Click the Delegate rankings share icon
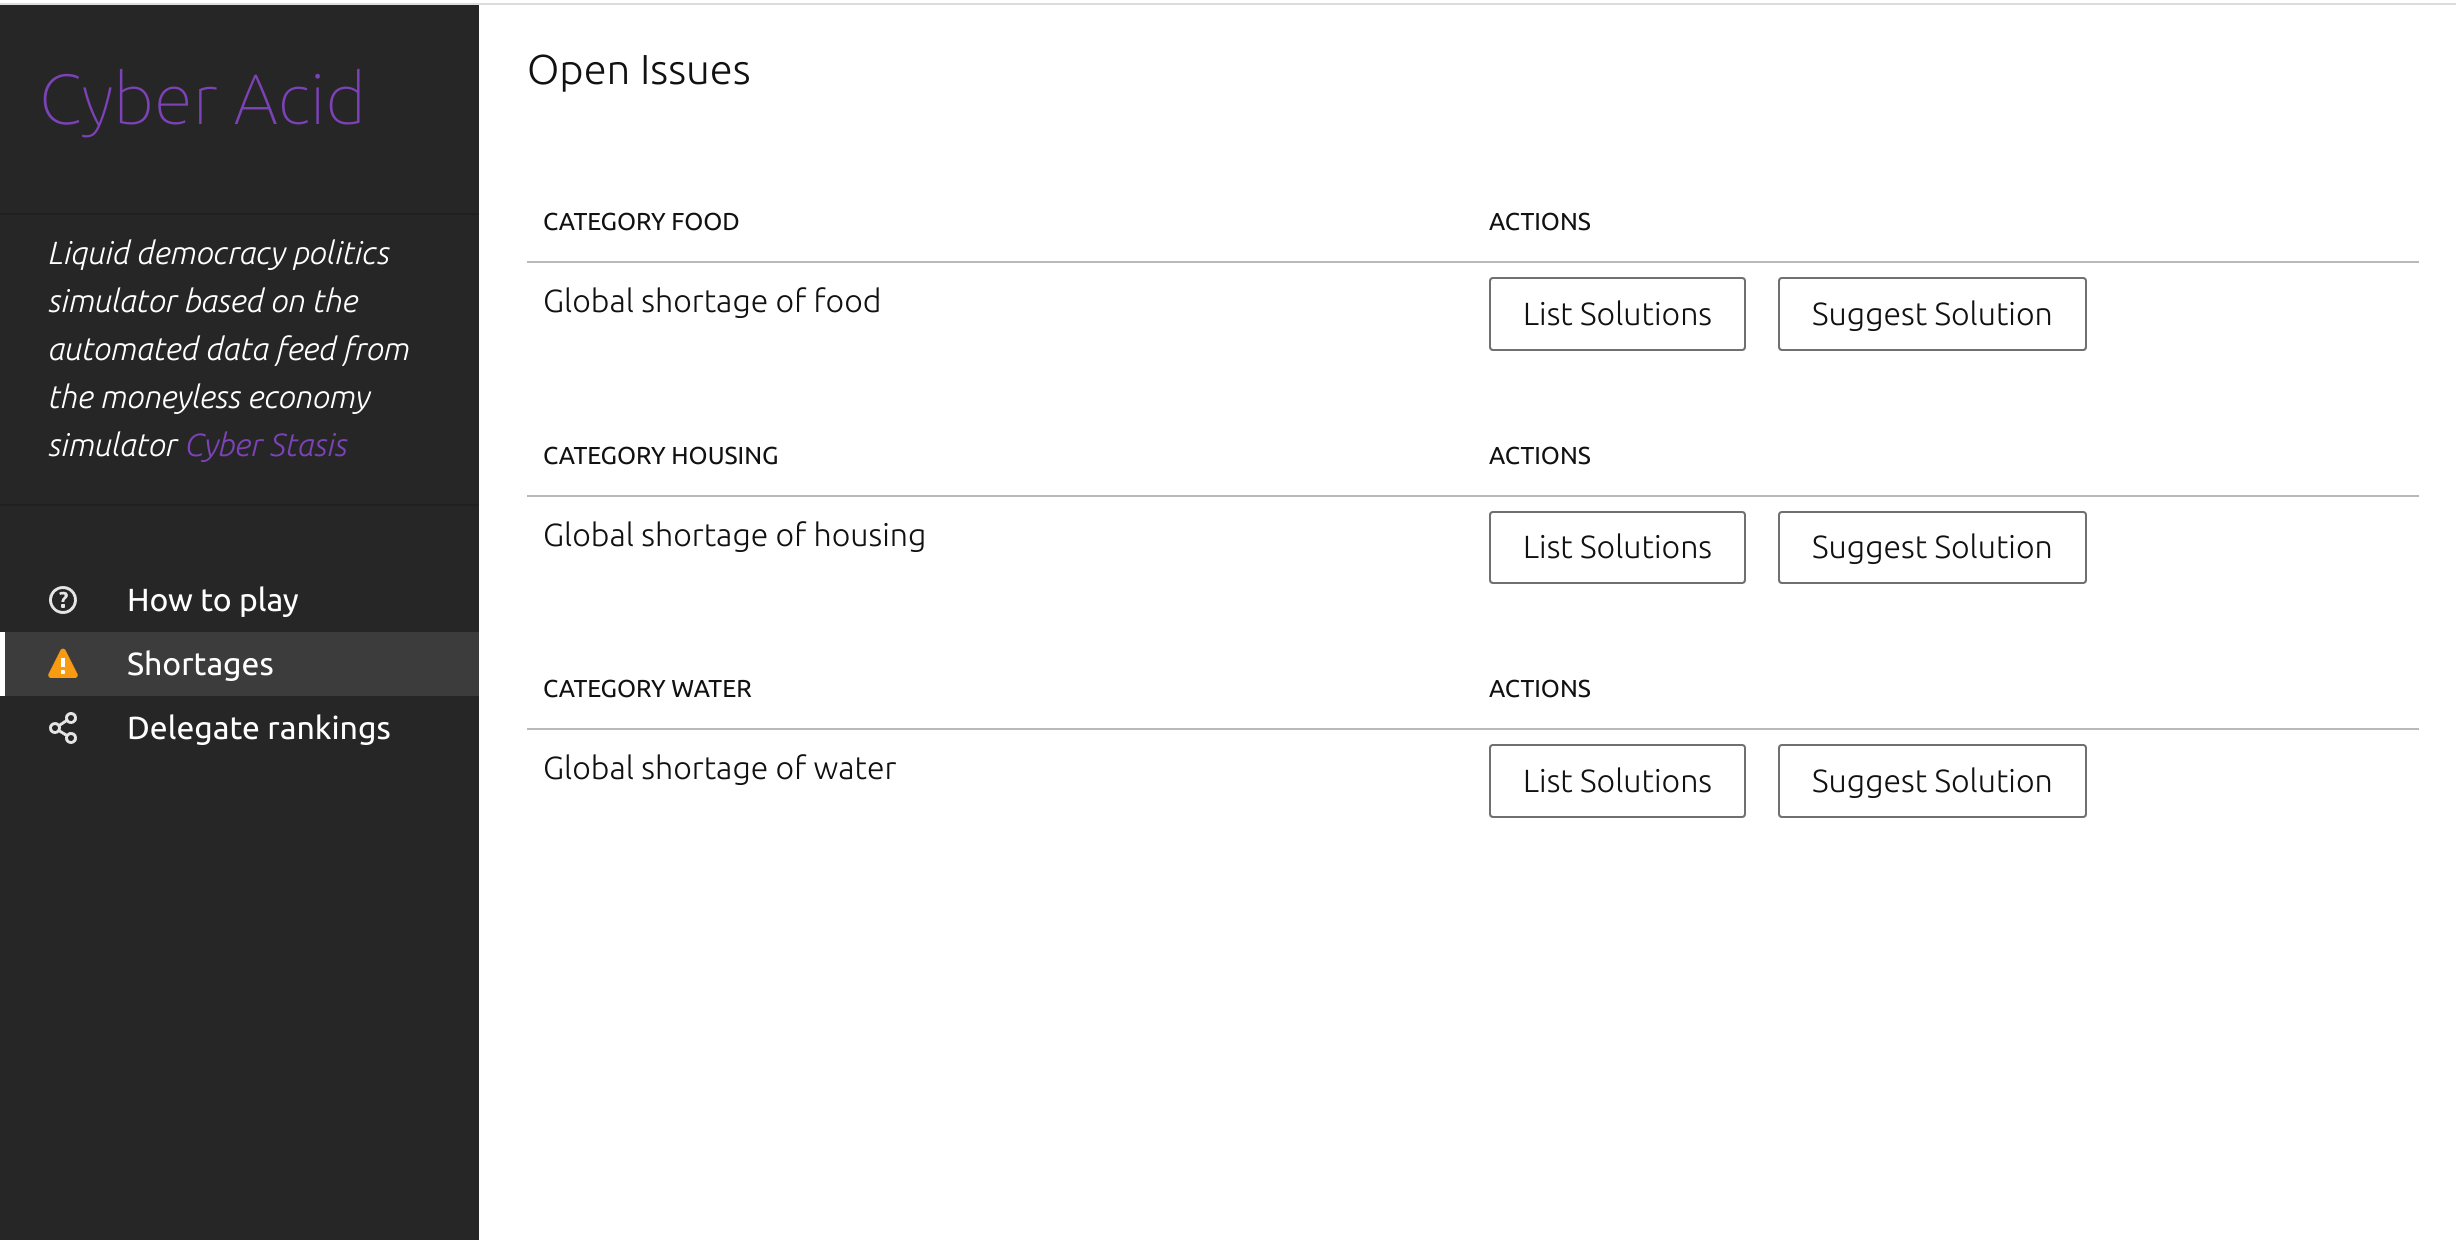The height and width of the screenshot is (1240, 2456). point(63,728)
